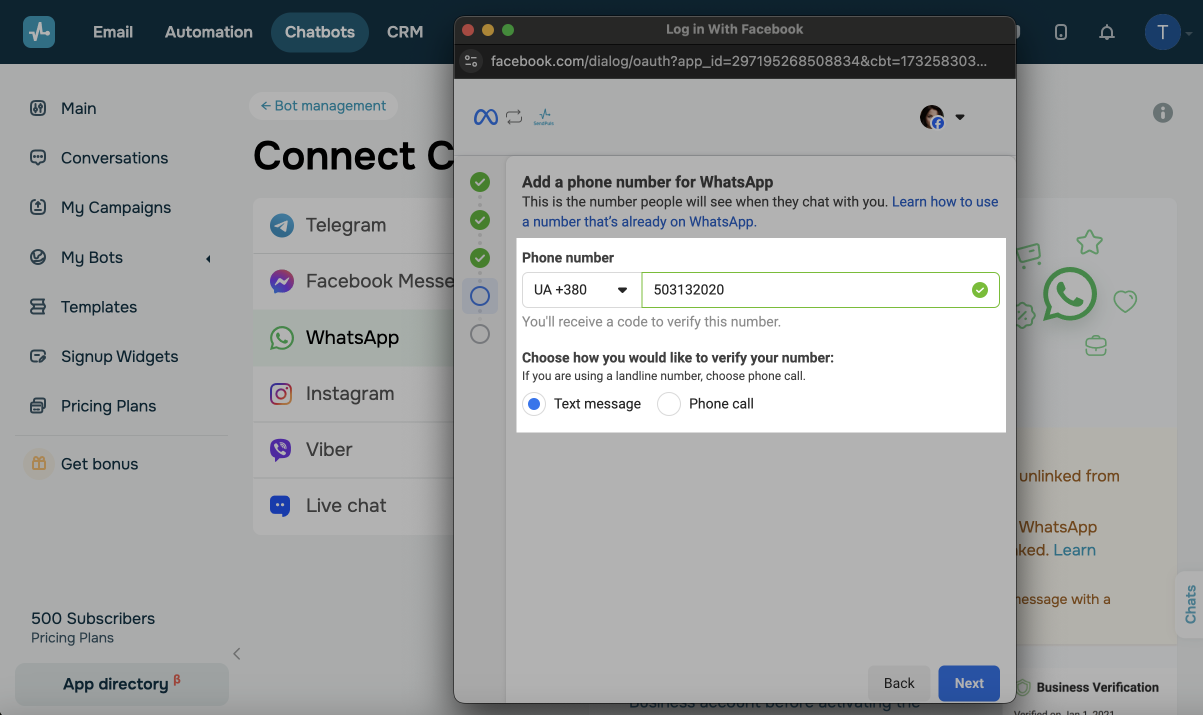
Task: Click the Instagram logo icon
Action: coord(281,393)
